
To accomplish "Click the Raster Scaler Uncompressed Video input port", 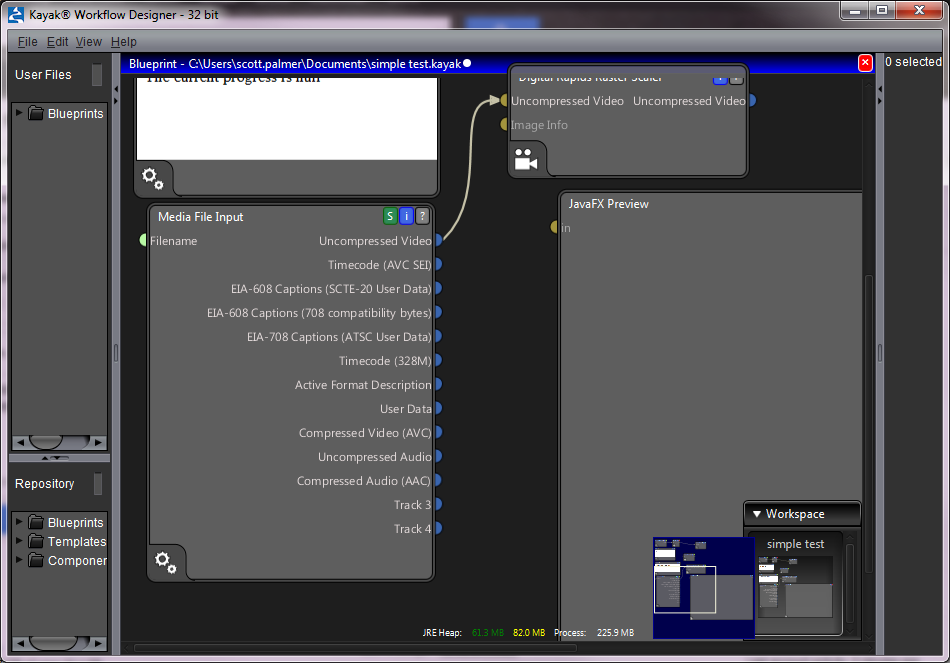I will pos(503,101).
